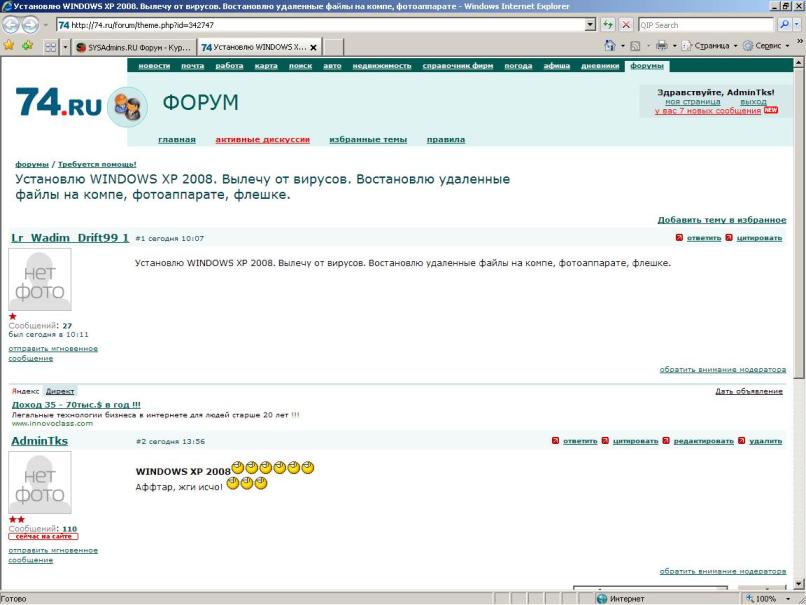
Task: Click the page scrollbar up arrow
Action: (798, 63)
